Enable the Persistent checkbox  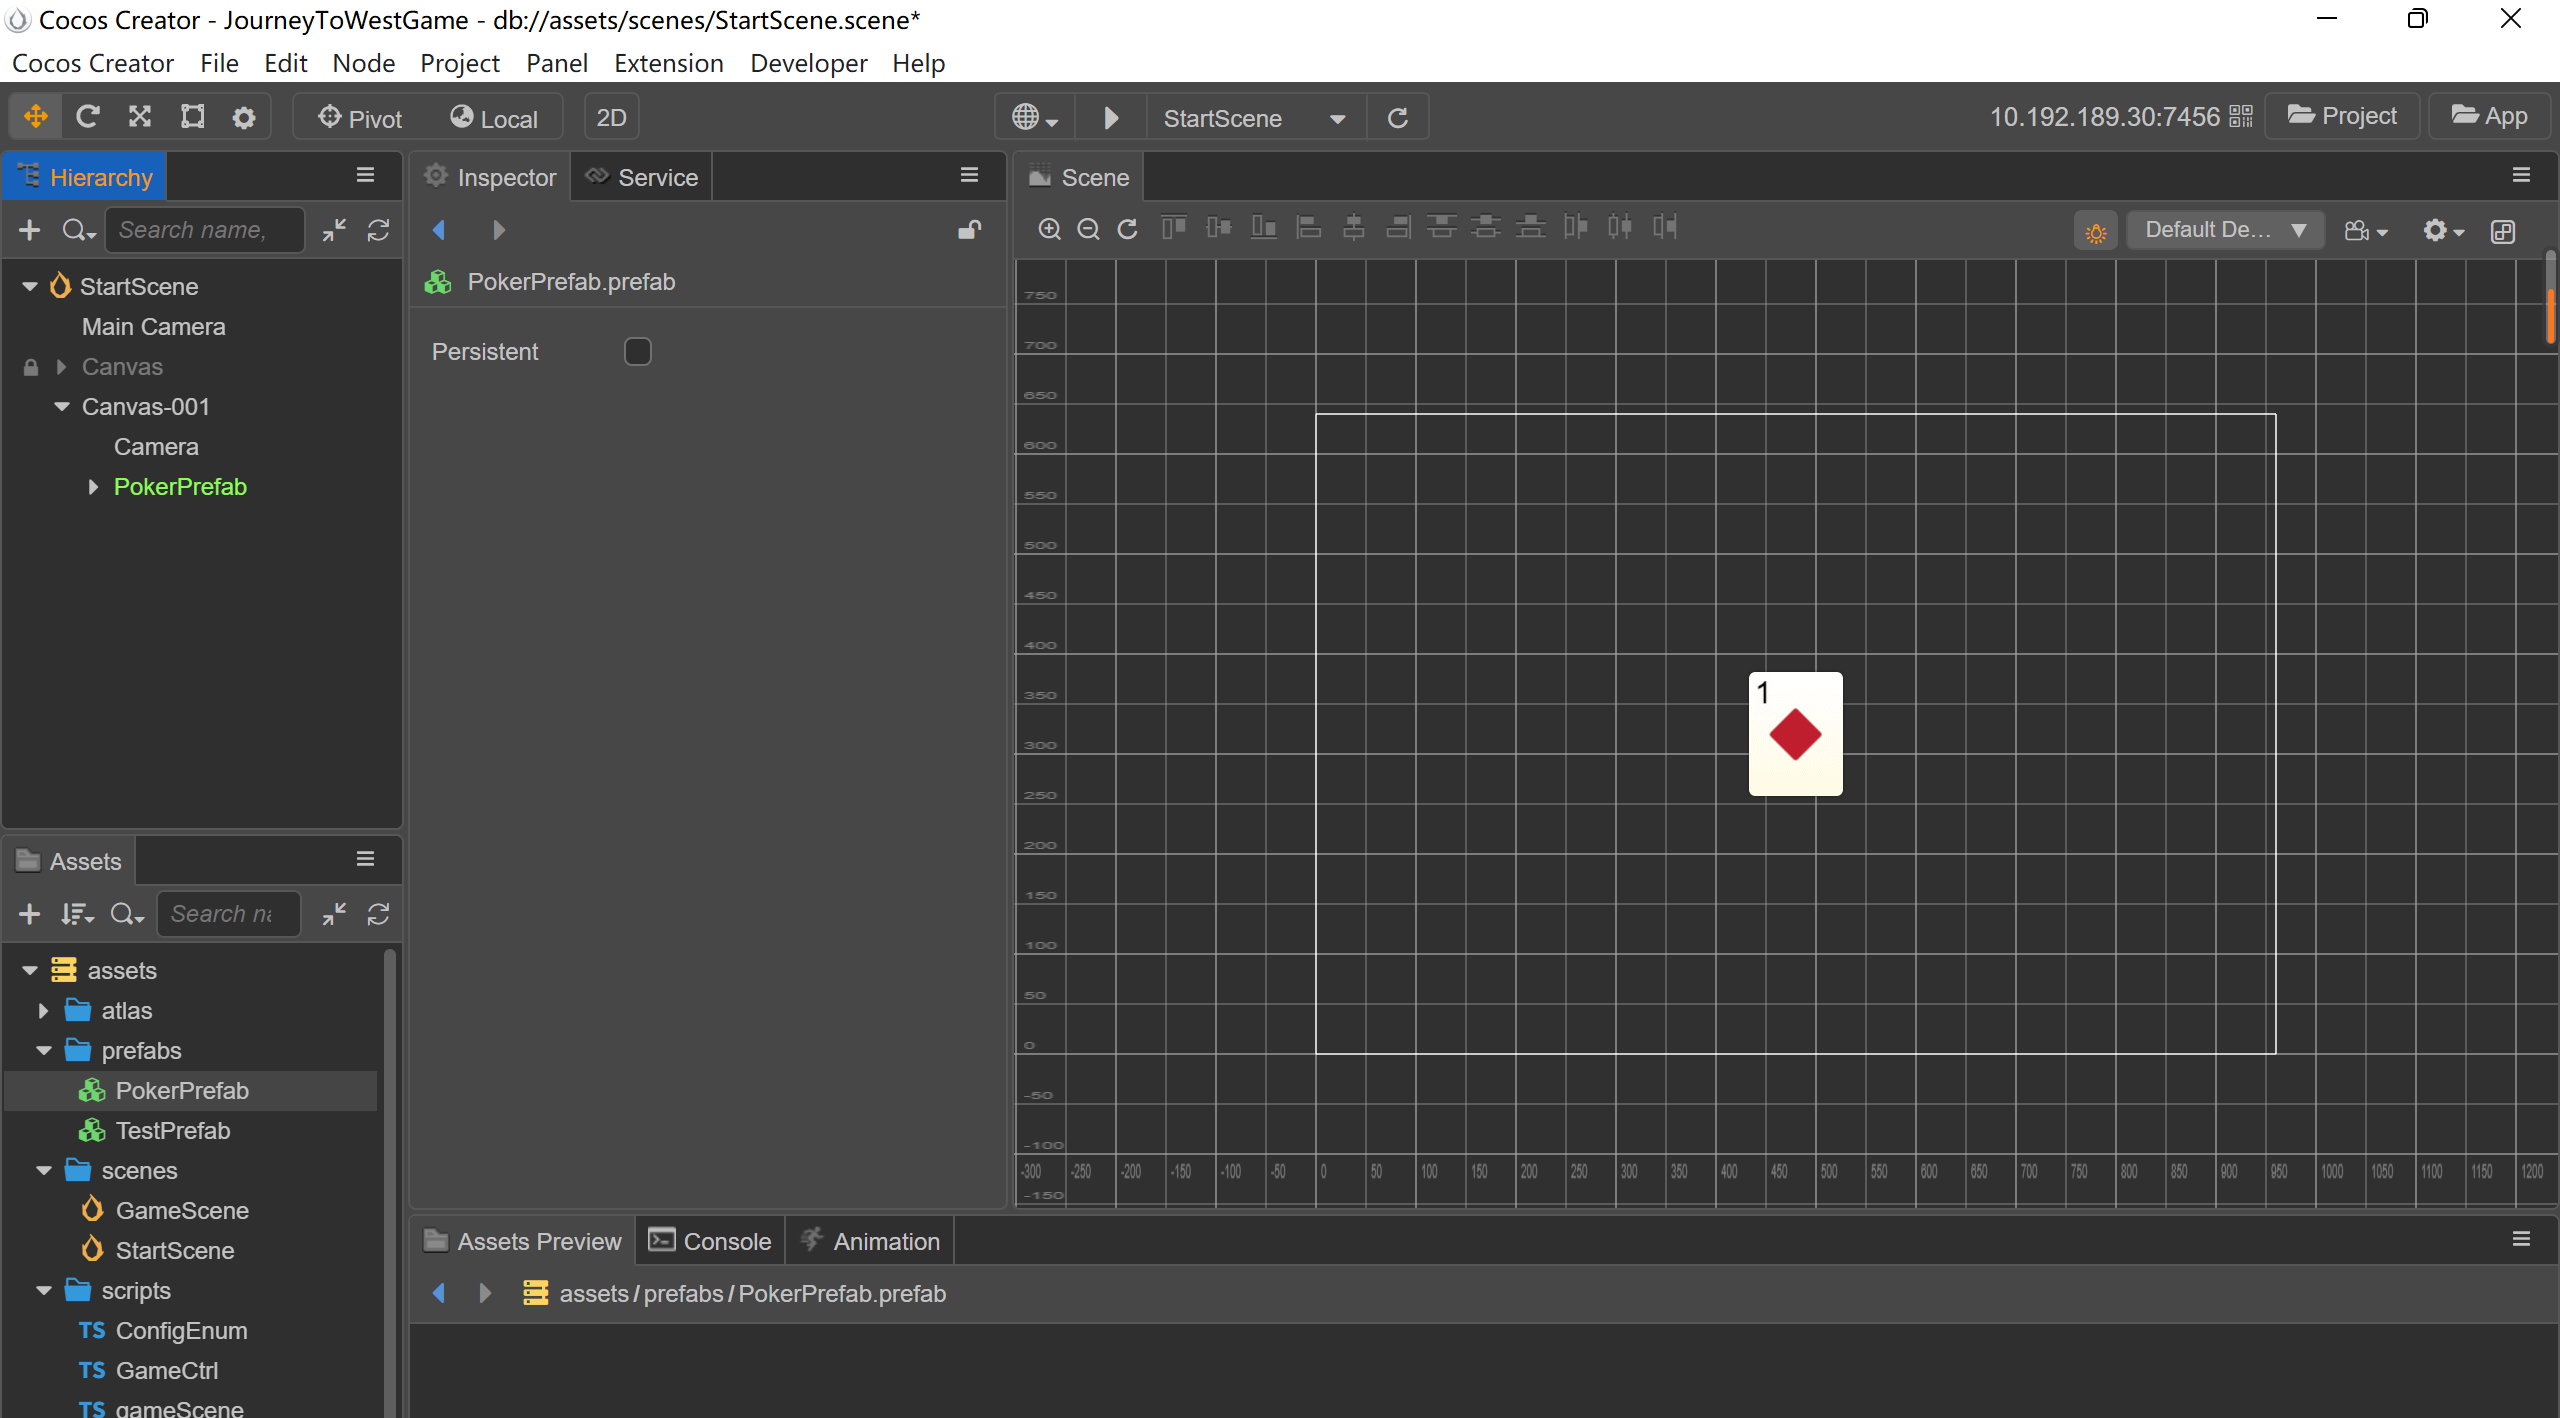637,351
